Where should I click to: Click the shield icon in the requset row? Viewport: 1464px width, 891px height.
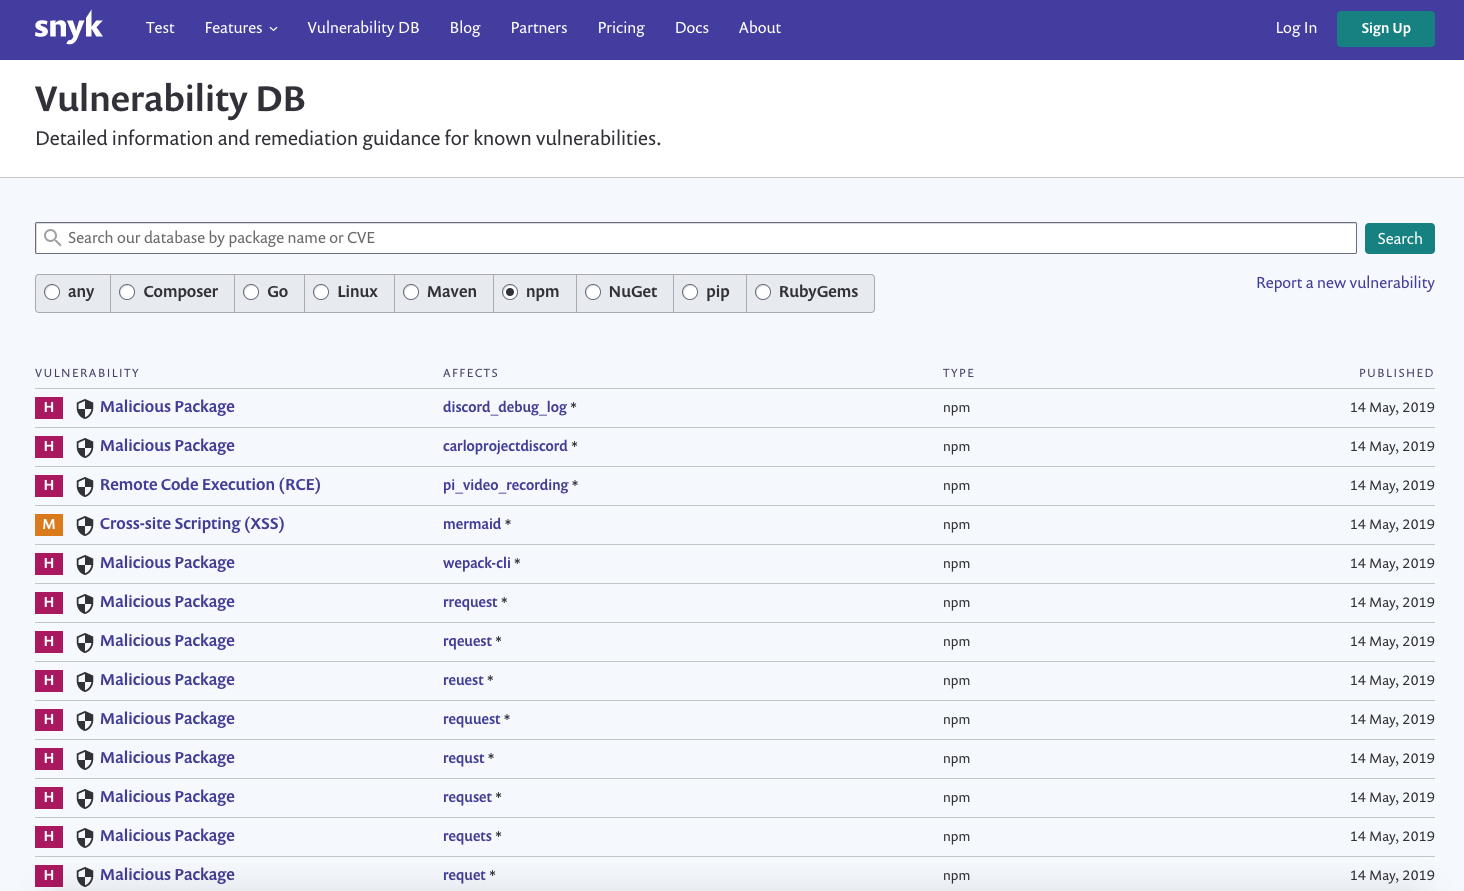tap(85, 798)
